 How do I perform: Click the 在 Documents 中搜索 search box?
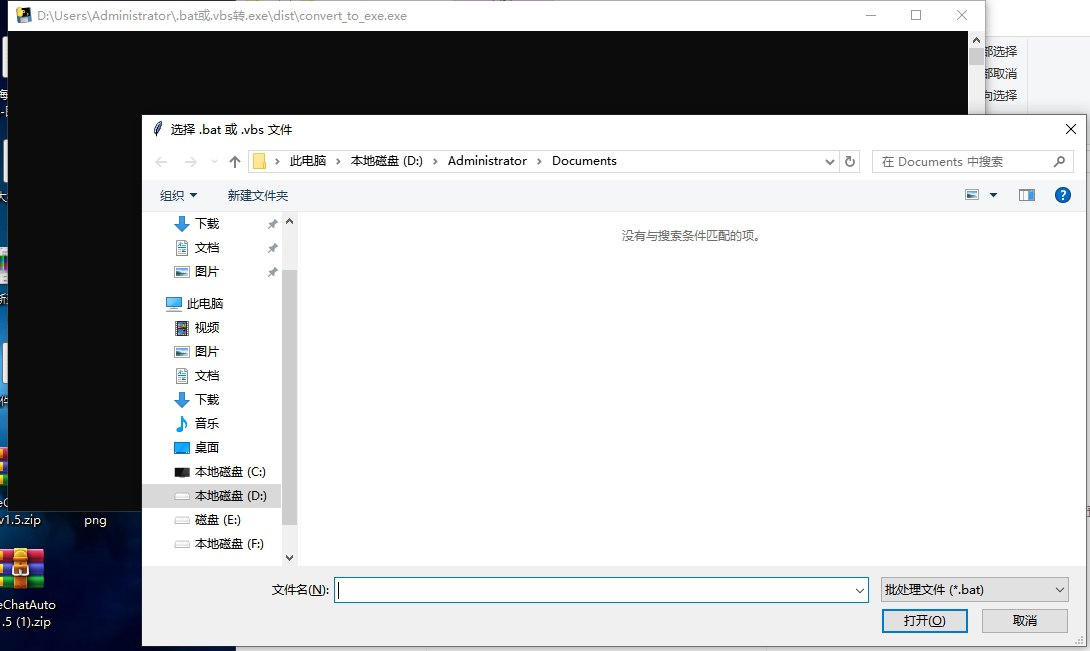tap(960, 161)
